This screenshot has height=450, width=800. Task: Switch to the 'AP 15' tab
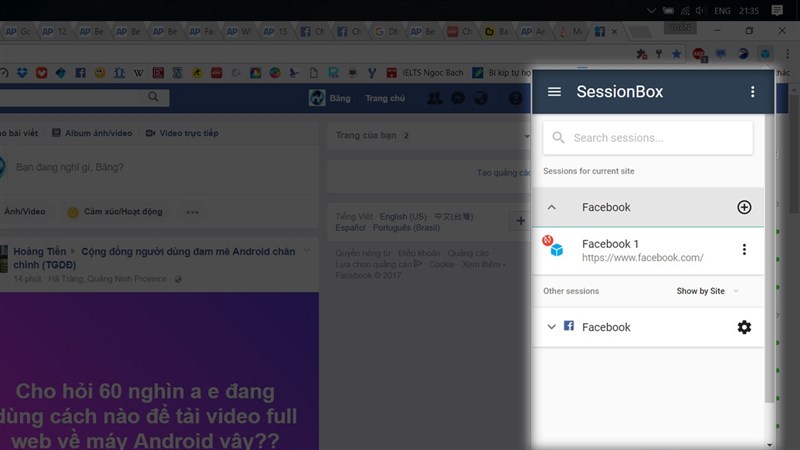[276, 32]
